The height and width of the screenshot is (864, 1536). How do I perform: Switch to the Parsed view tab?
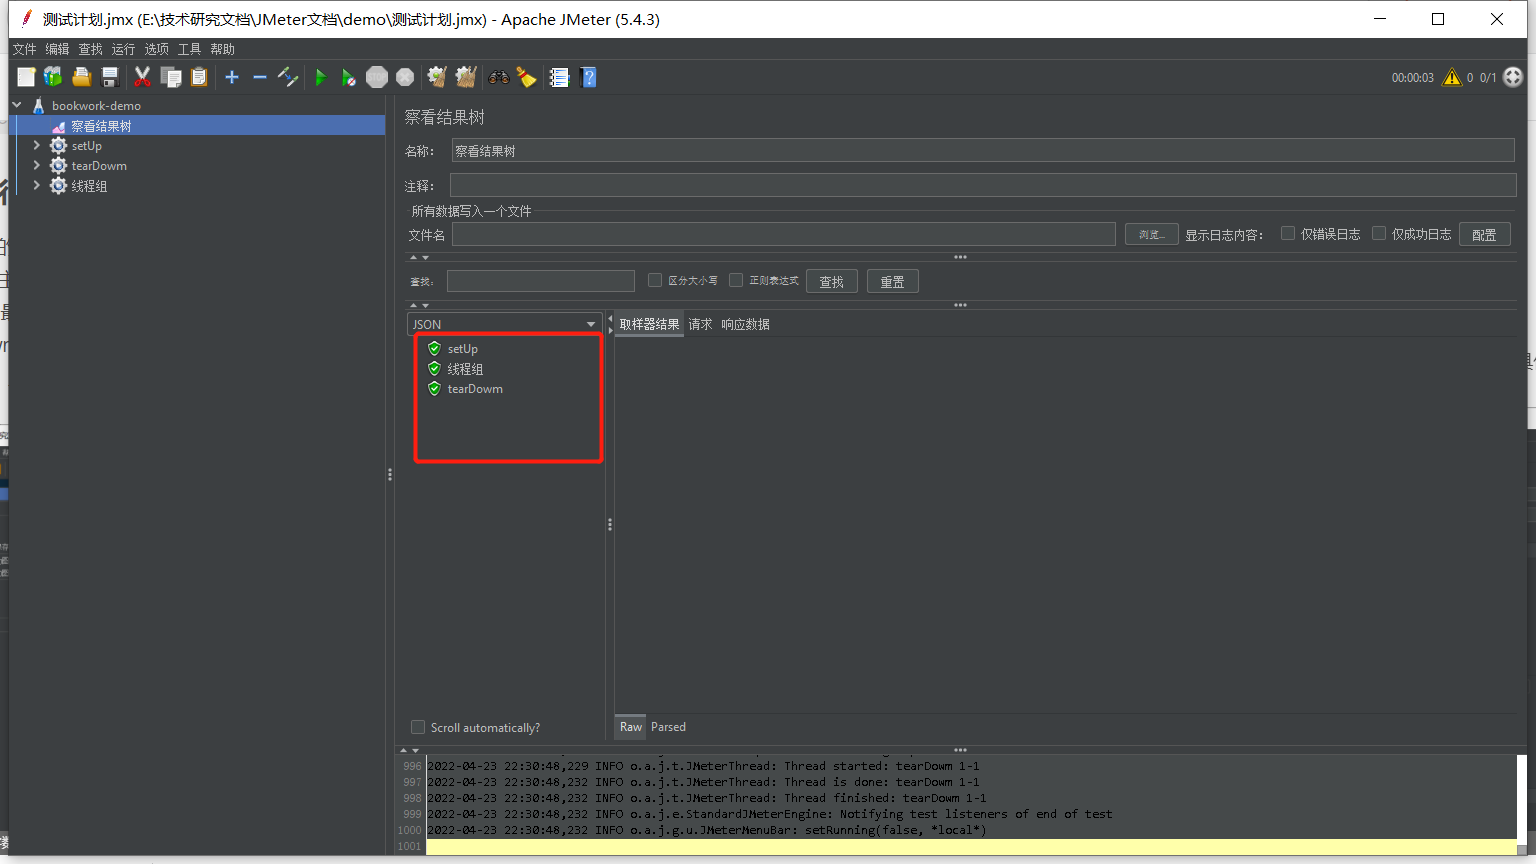[668, 727]
